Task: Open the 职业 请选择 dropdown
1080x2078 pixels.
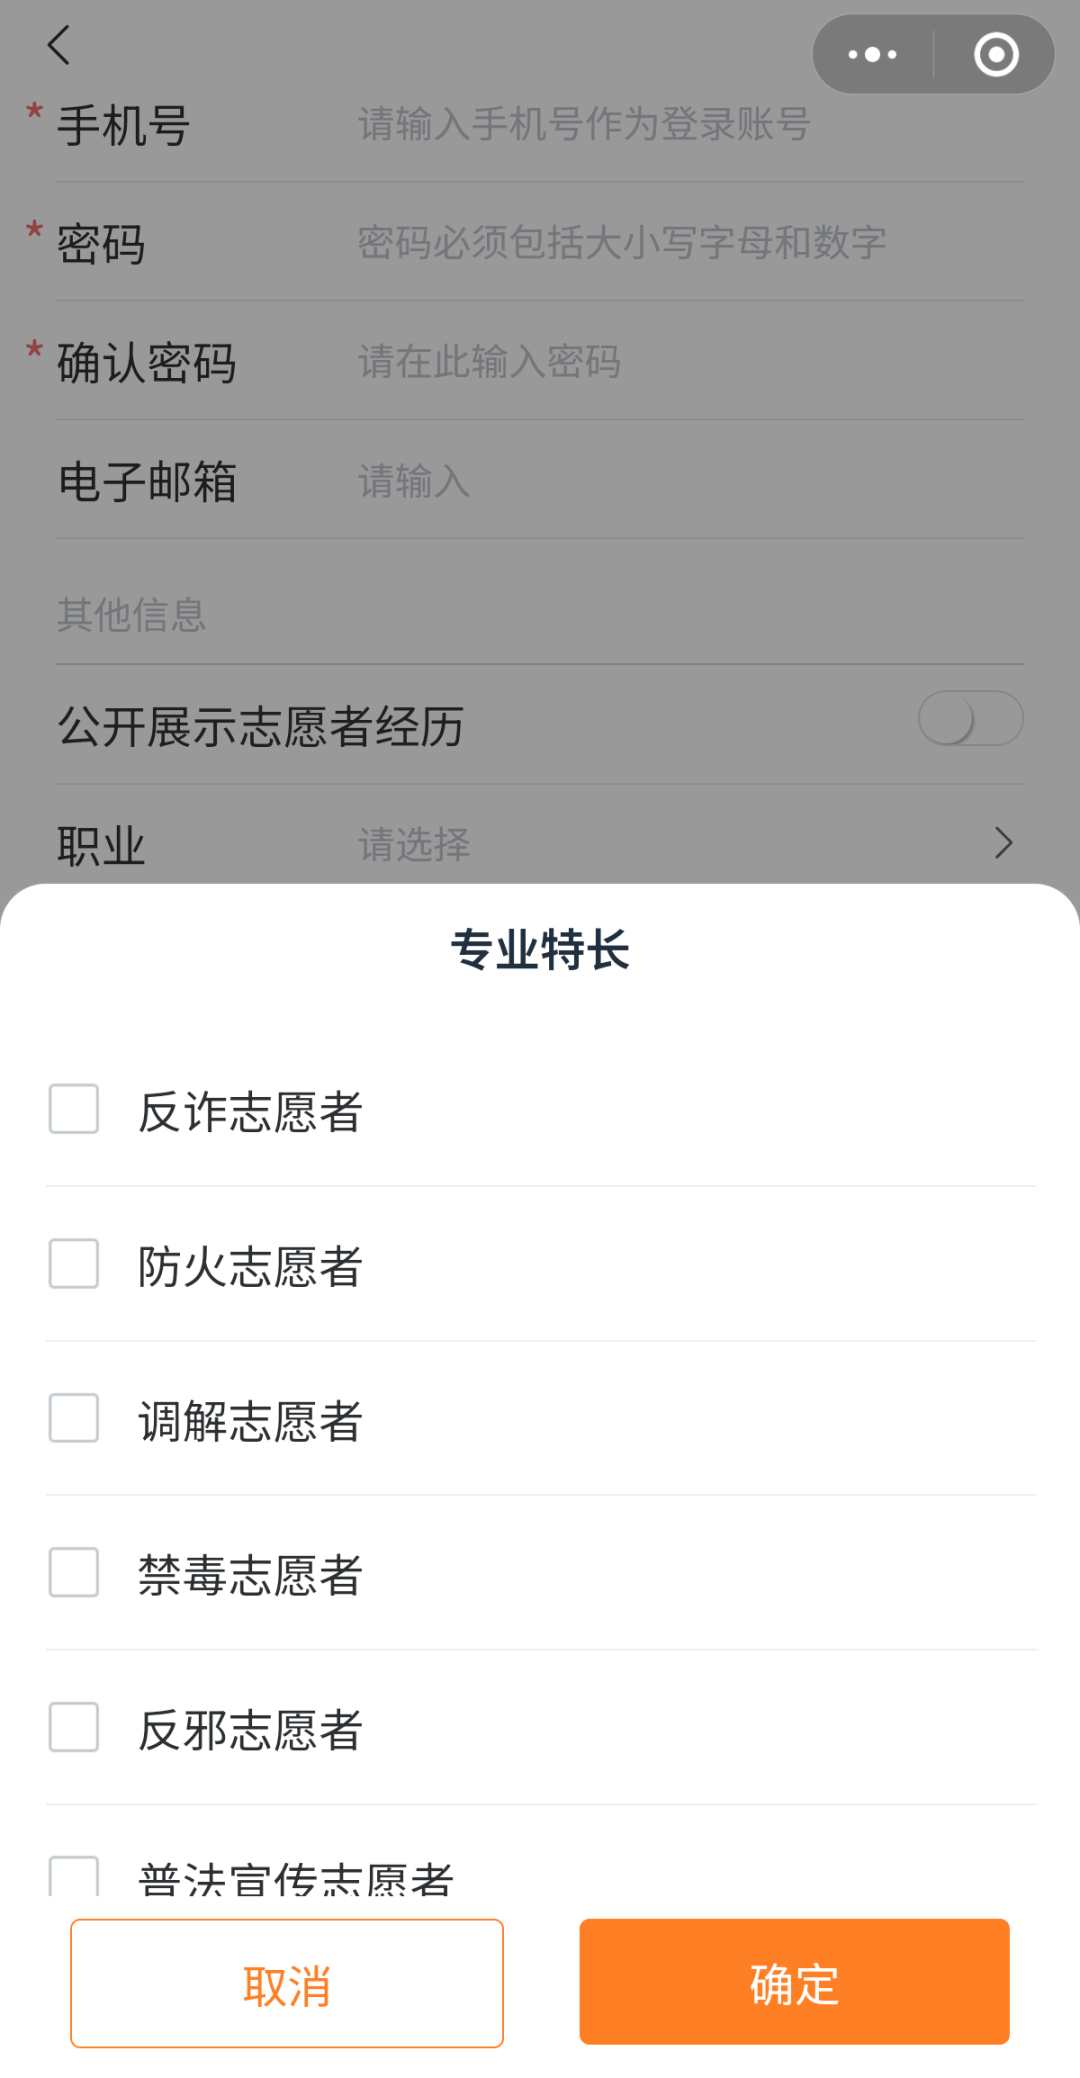Action: click(414, 845)
